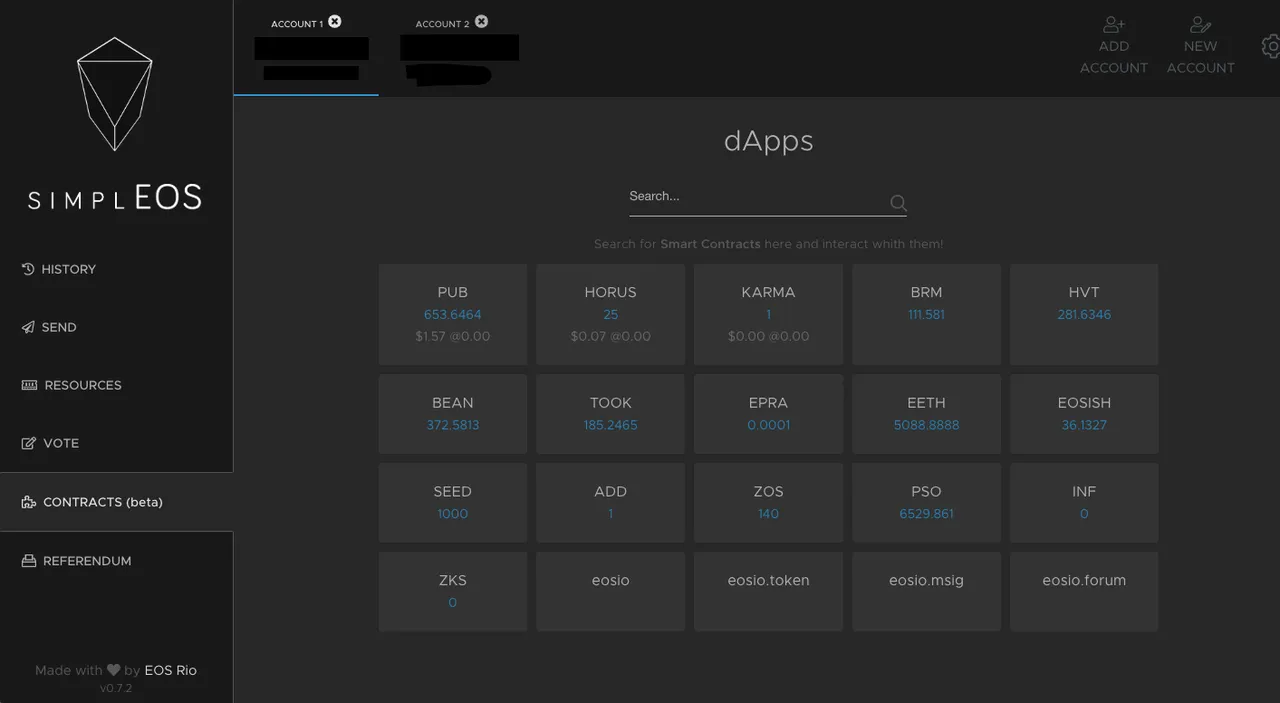The width and height of the screenshot is (1280, 703).
Task: Click the Send paper plane icon
Action: 28,327
